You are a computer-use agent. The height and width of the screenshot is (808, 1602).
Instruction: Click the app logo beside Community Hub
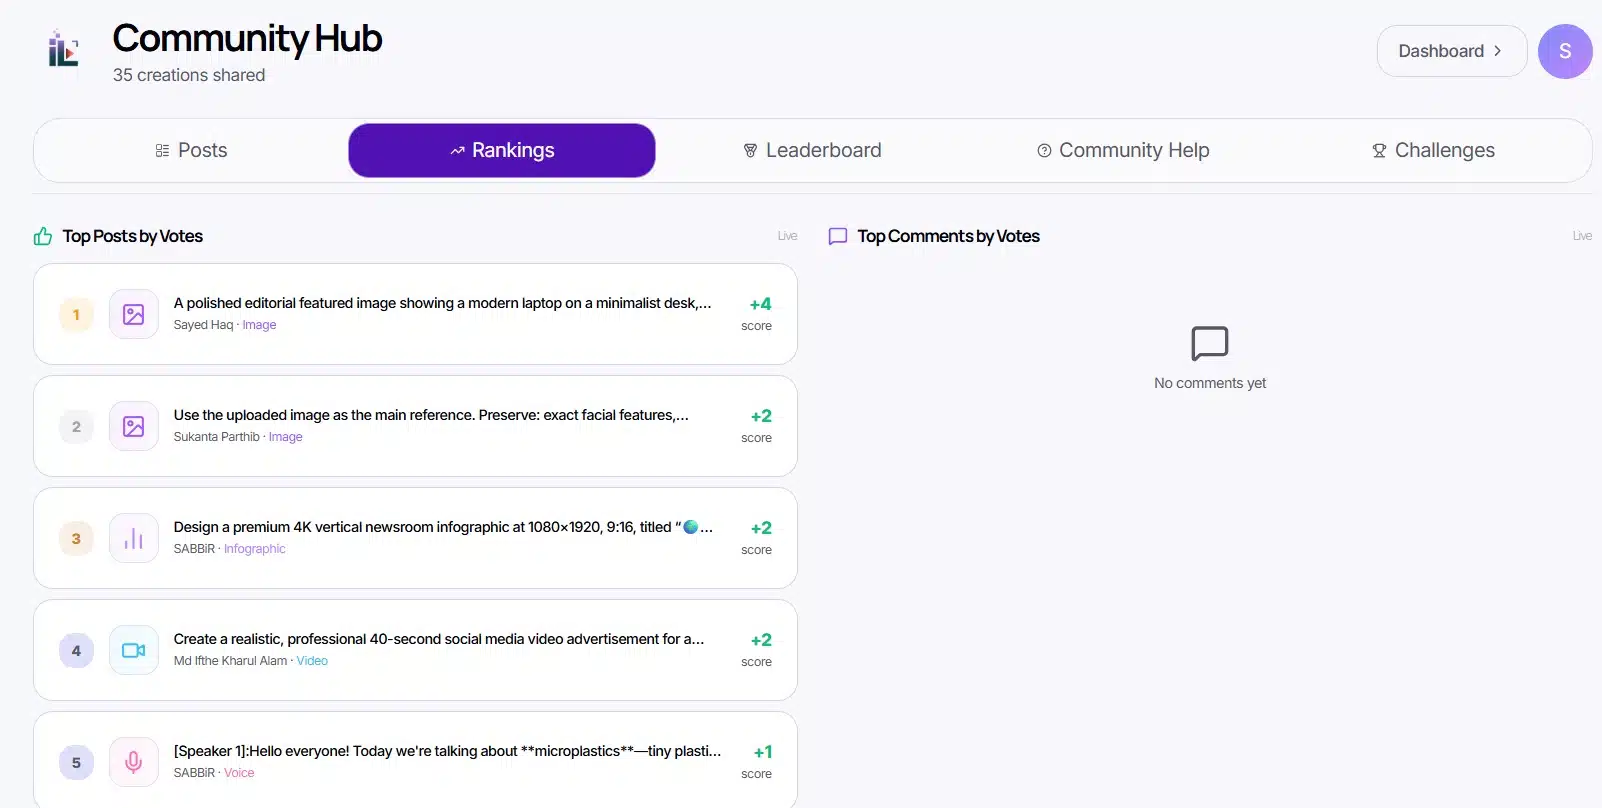[x=63, y=49]
